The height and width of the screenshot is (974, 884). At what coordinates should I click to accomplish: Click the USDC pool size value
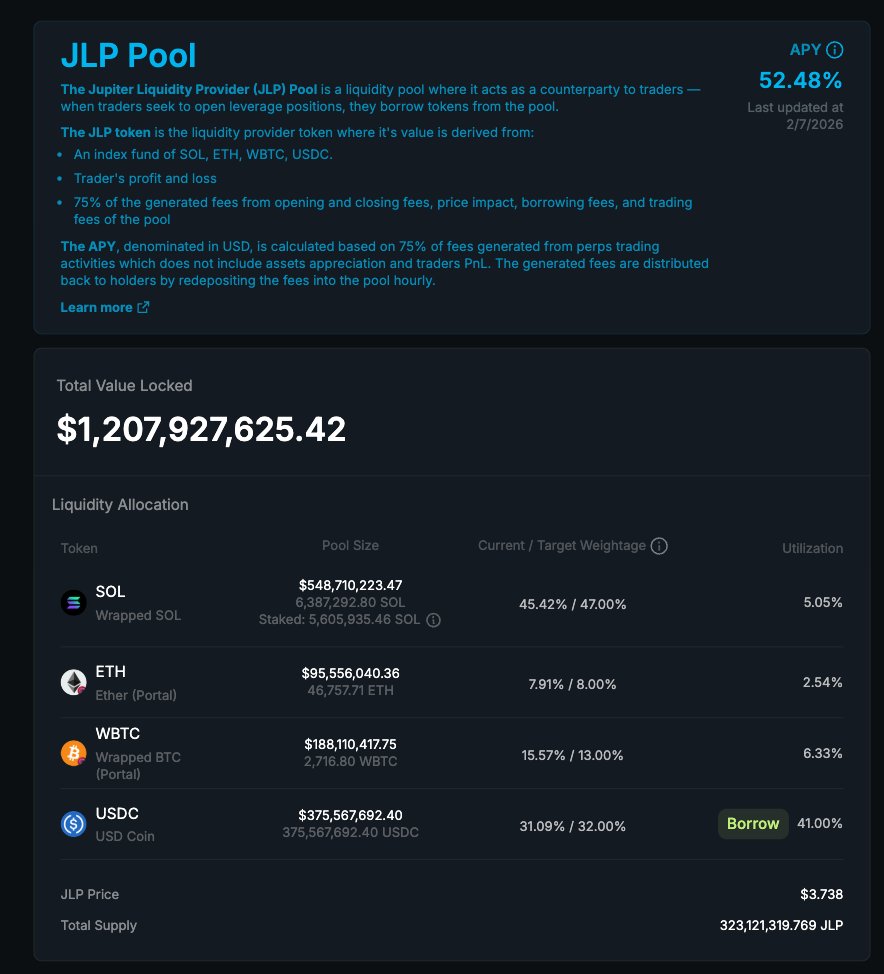tap(350, 815)
